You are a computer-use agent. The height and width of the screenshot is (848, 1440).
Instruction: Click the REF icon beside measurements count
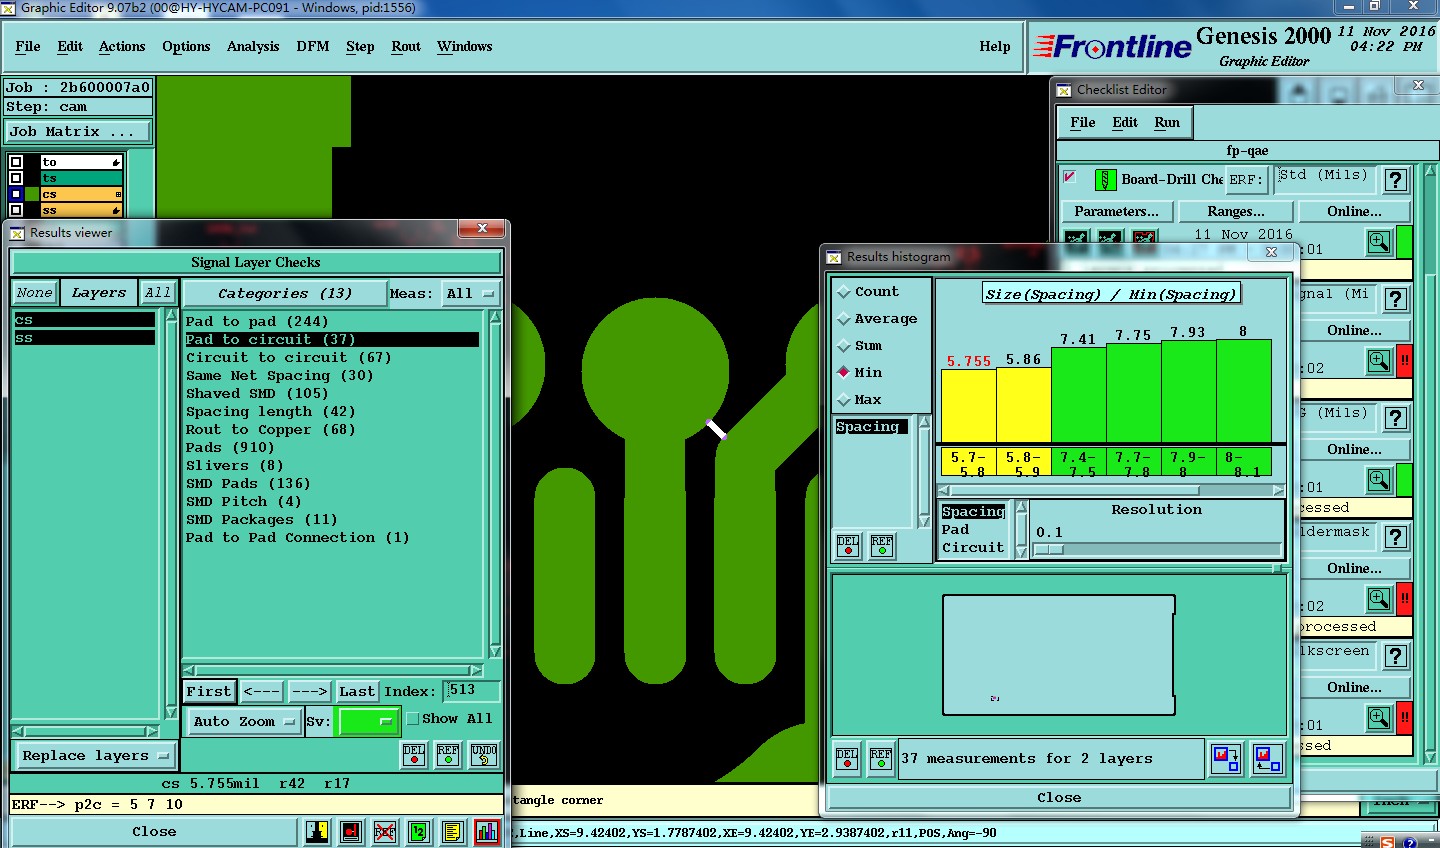coord(881,759)
